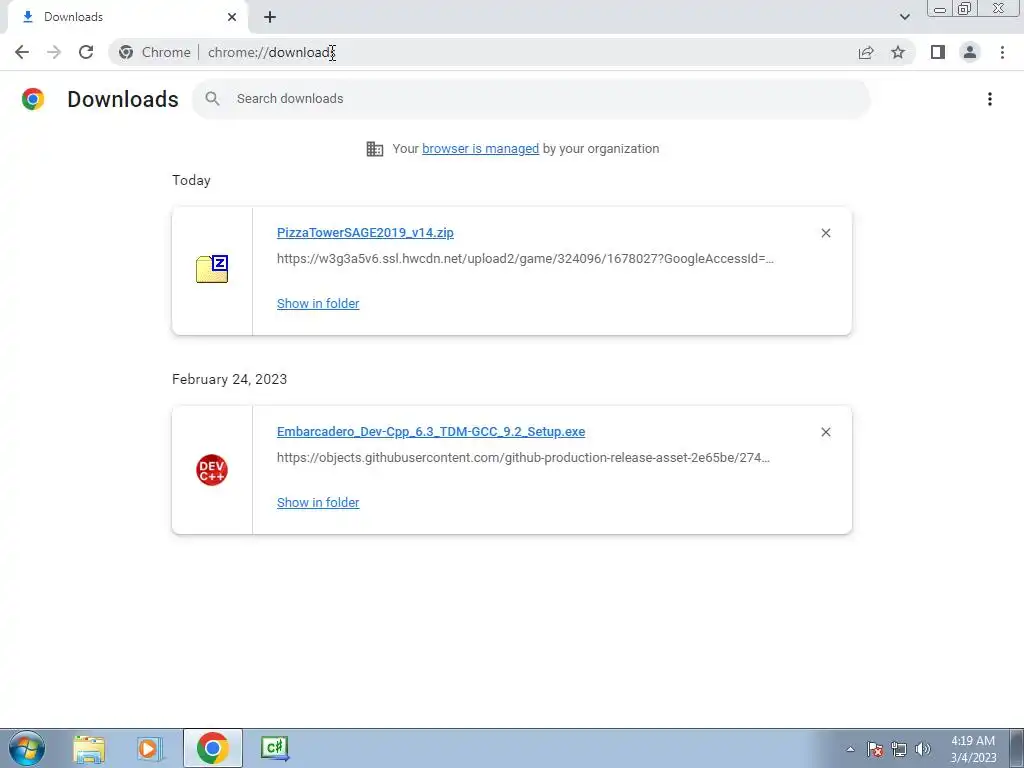This screenshot has height=768, width=1024.
Task: Close the Downloads tab
Action: [232, 17]
